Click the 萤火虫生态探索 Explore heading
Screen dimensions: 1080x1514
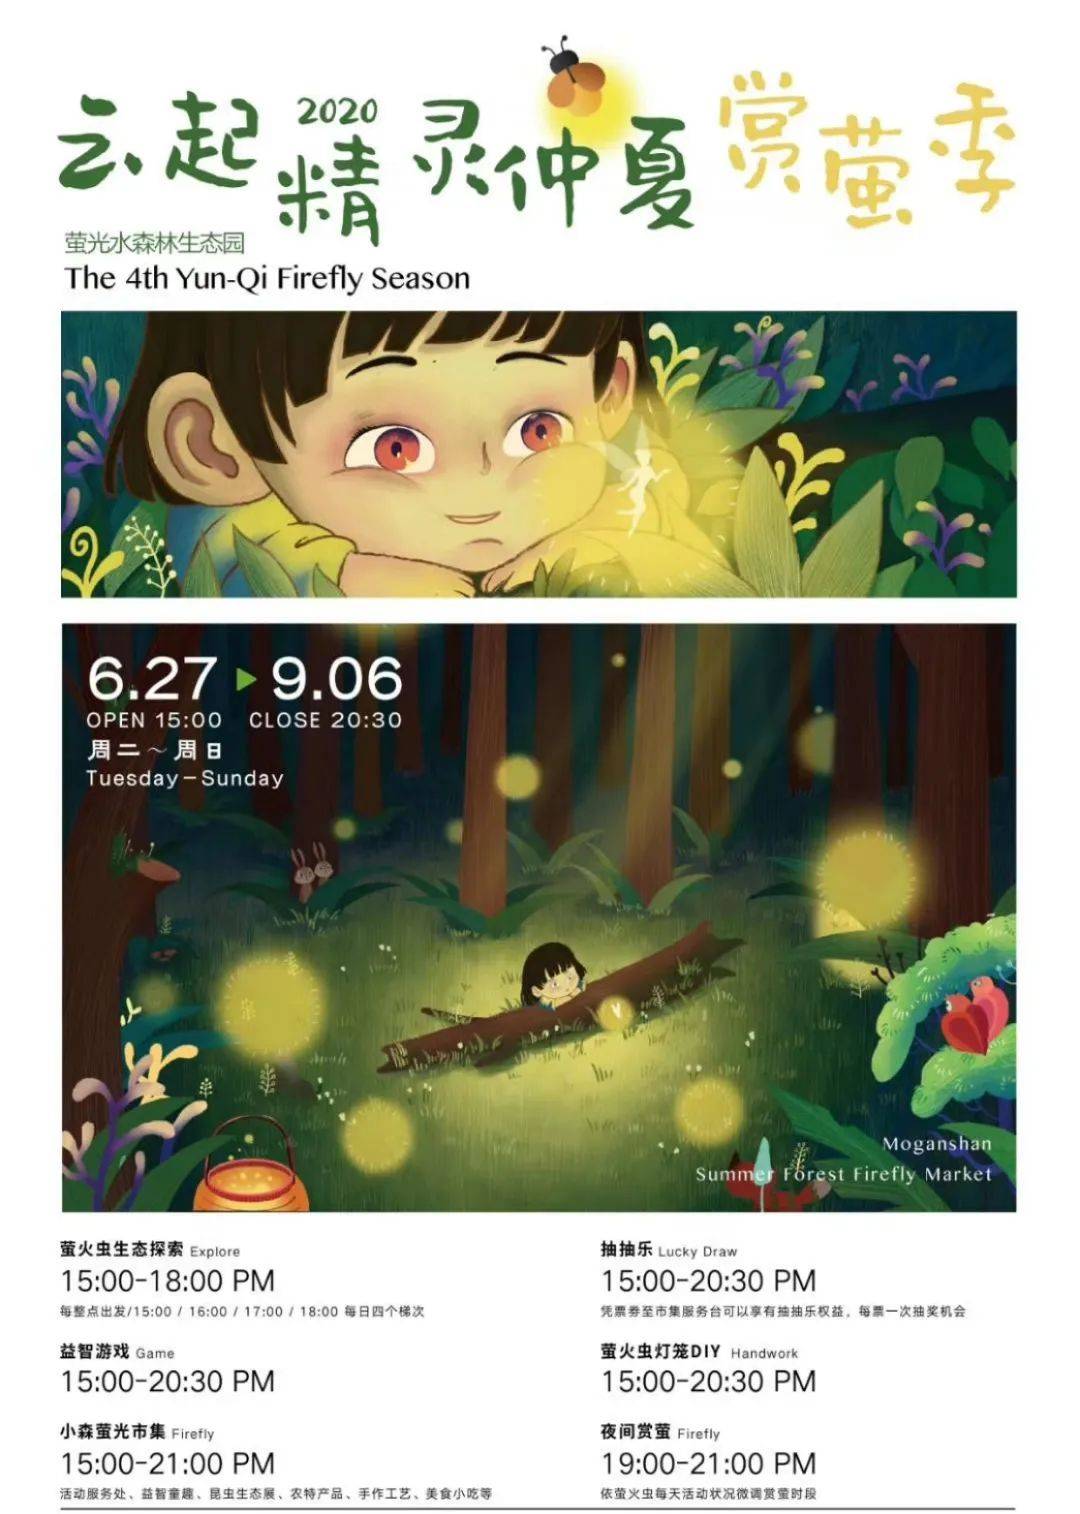[150, 1249]
